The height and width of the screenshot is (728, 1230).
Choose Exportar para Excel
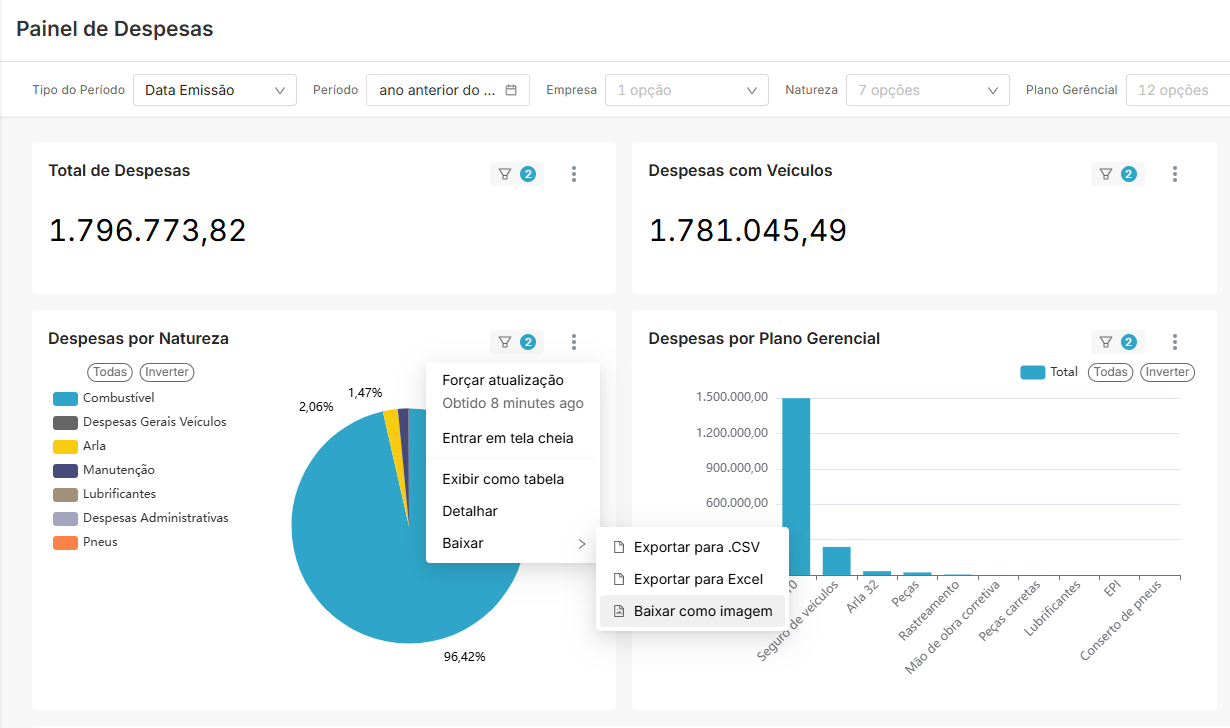692,579
